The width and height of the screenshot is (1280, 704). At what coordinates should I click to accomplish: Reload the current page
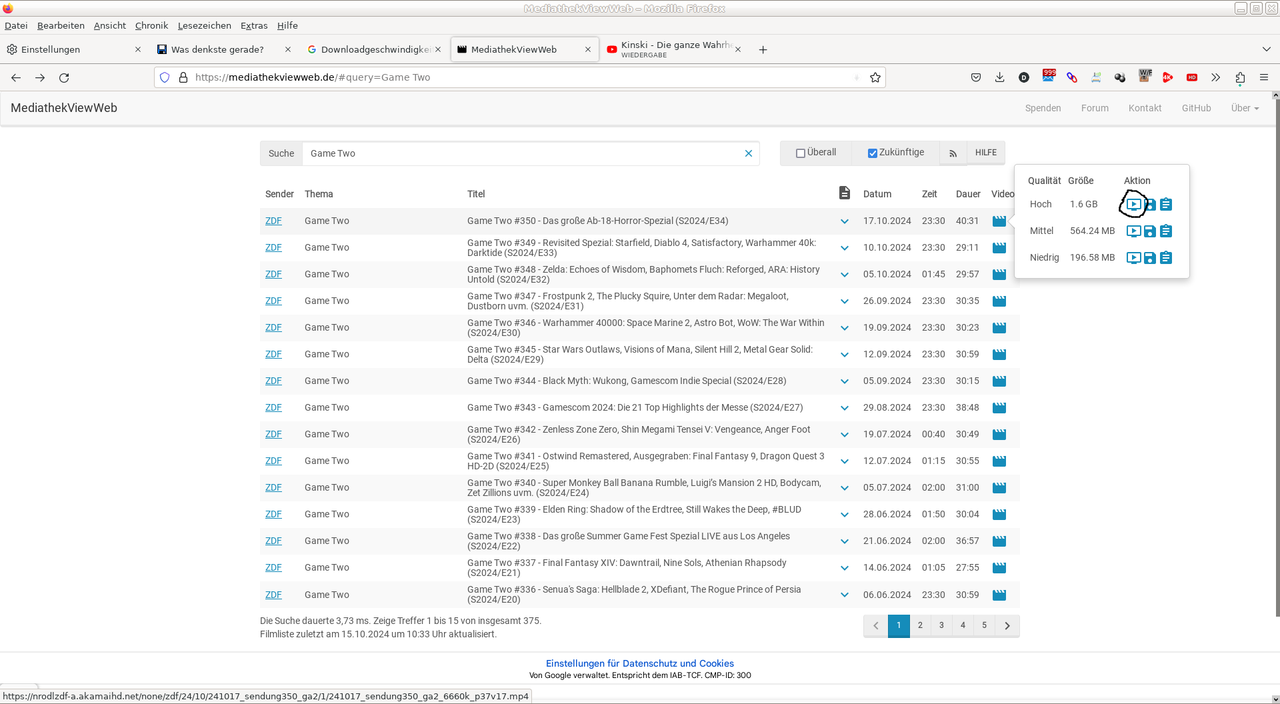click(64, 77)
